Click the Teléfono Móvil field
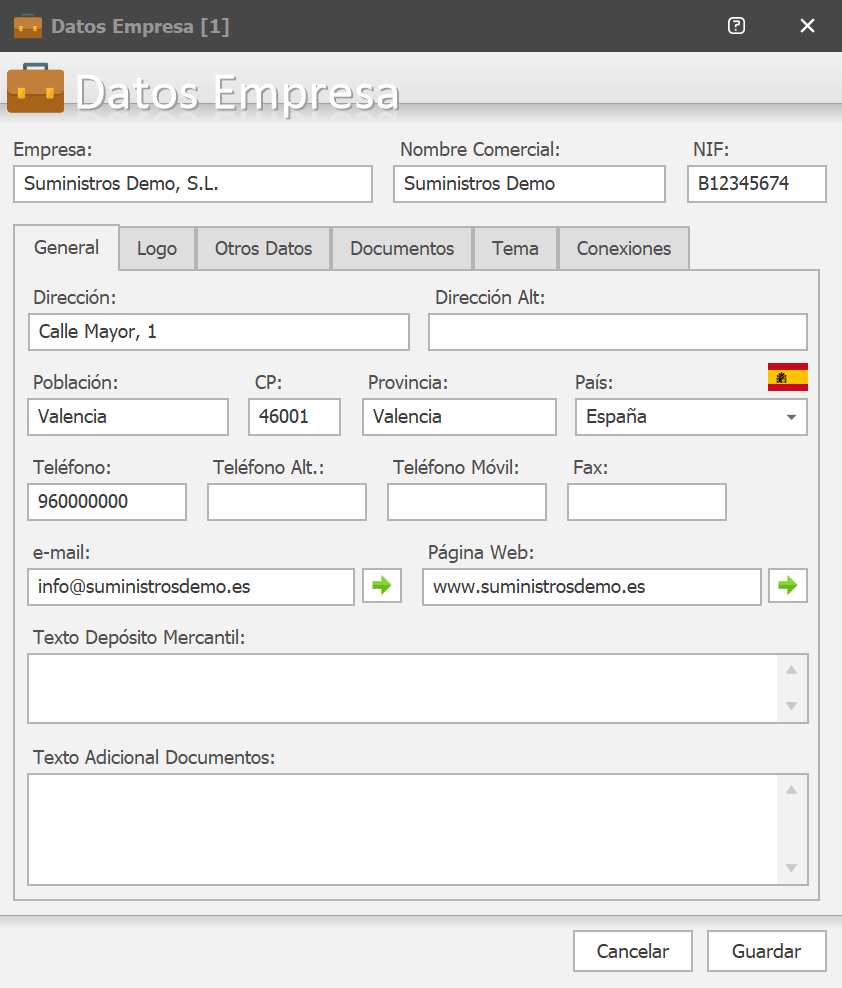Image resolution: width=842 pixels, height=988 pixels. (467, 502)
